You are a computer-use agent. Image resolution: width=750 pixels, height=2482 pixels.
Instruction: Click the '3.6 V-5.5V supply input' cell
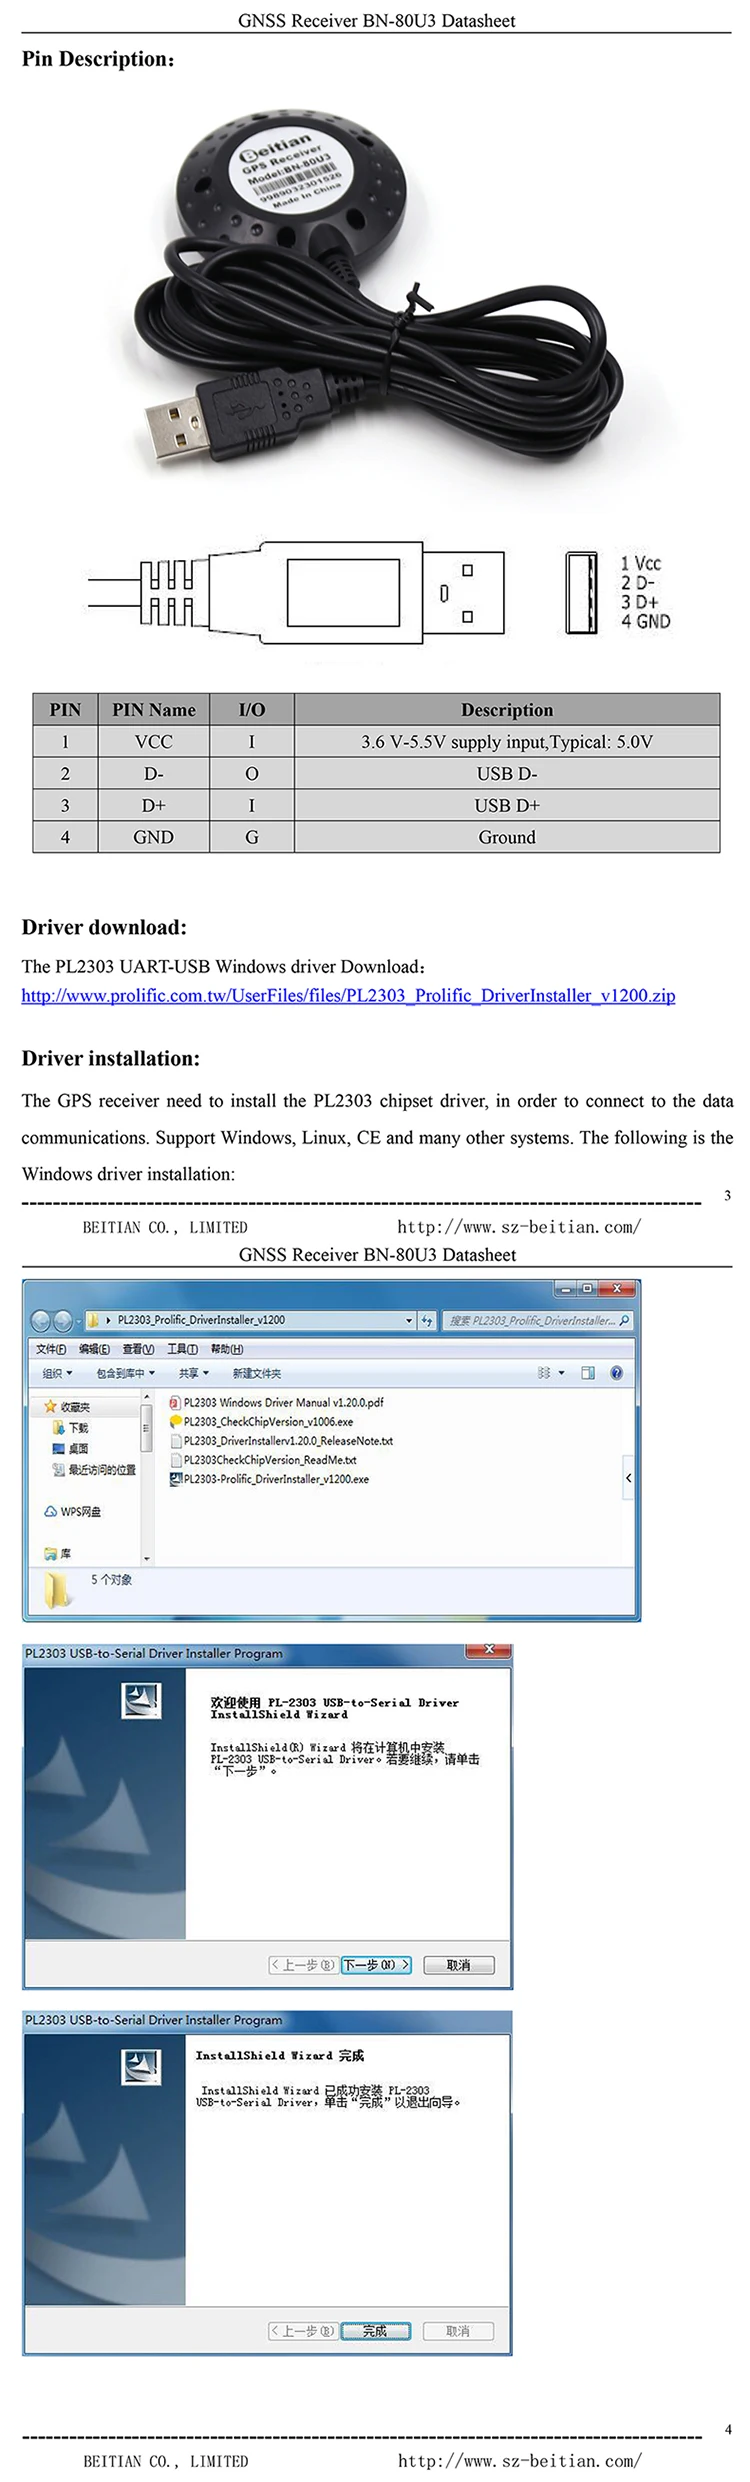(507, 741)
